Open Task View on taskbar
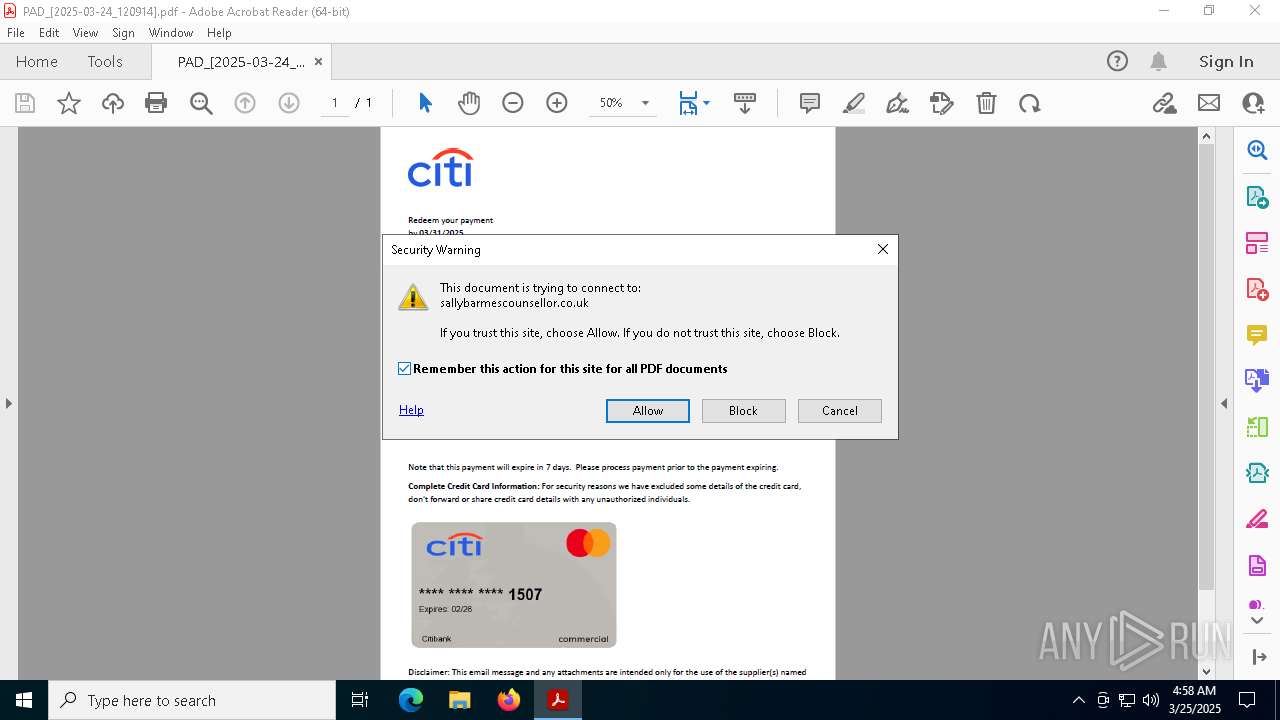This screenshot has width=1280, height=720. click(x=361, y=700)
